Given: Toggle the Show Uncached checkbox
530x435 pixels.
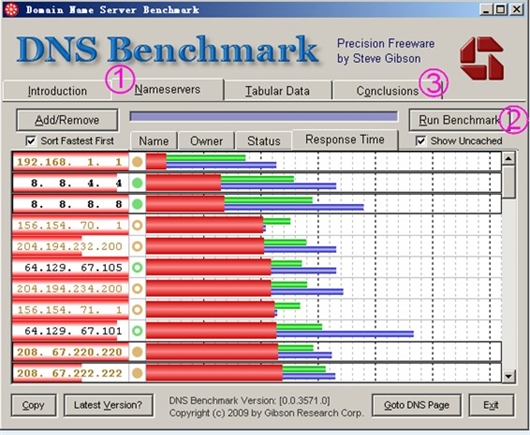Looking at the screenshot, I should click(x=420, y=141).
